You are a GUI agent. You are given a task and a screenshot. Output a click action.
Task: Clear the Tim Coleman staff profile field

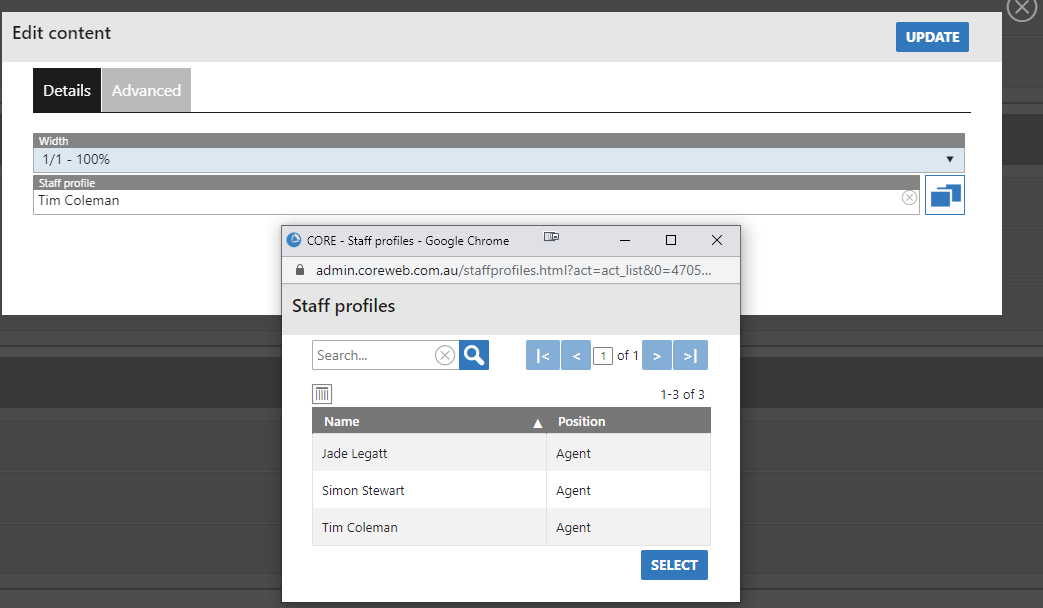coord(909,198)
